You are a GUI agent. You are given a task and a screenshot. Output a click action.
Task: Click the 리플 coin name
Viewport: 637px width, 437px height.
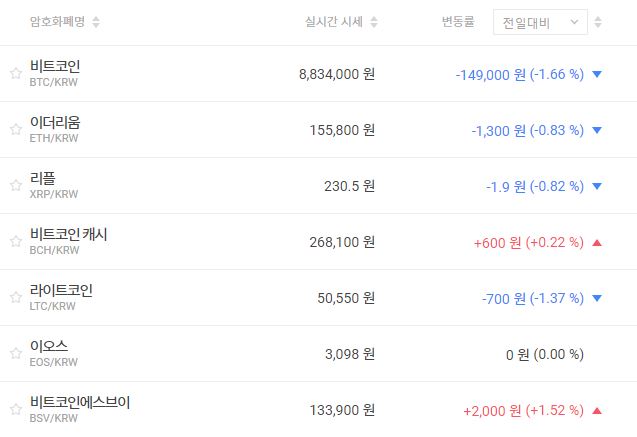43,178
